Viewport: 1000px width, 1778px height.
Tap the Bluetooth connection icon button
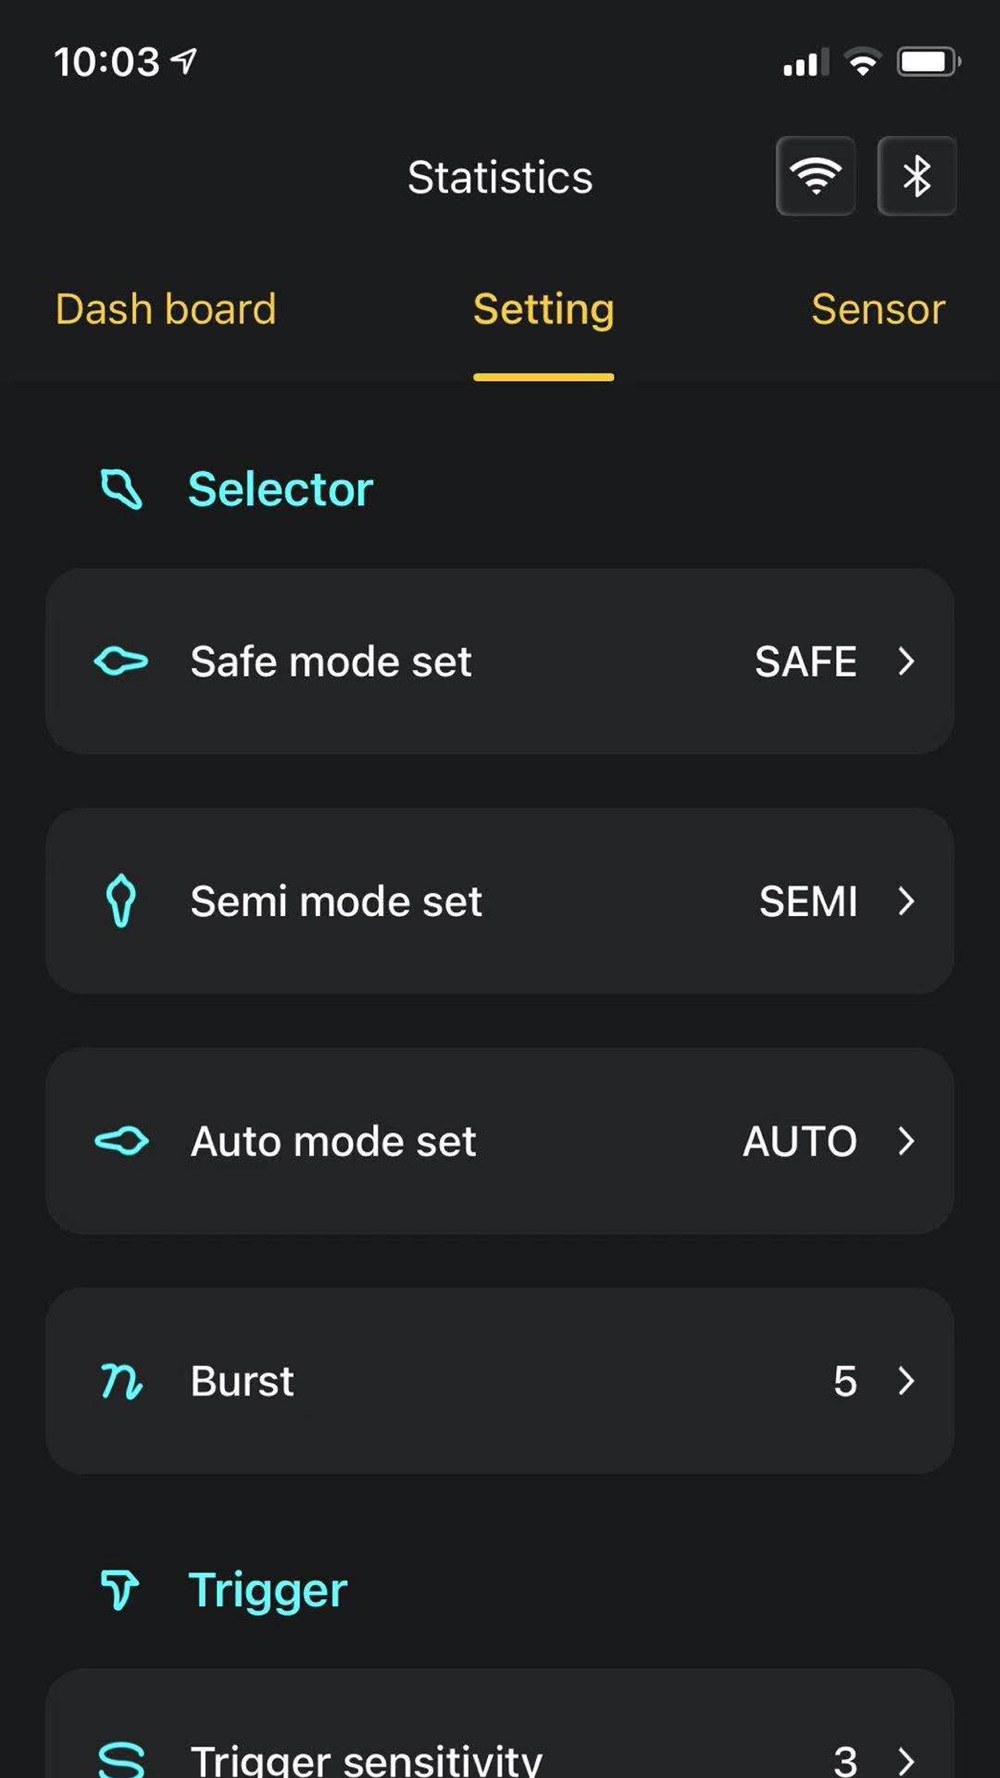click(x=917, y=176)
